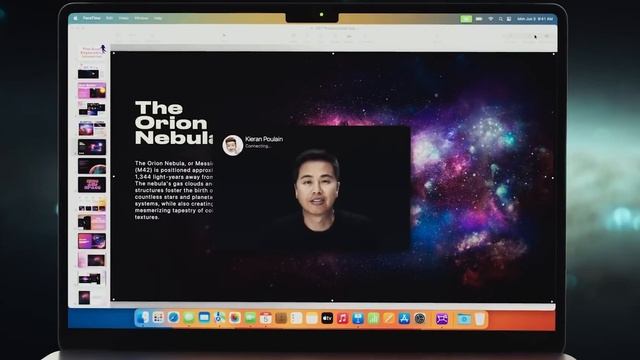The height and width of the screenshot is (360, 640).
Task: Click the FaceTime video preview window
Action: [311, 189]
